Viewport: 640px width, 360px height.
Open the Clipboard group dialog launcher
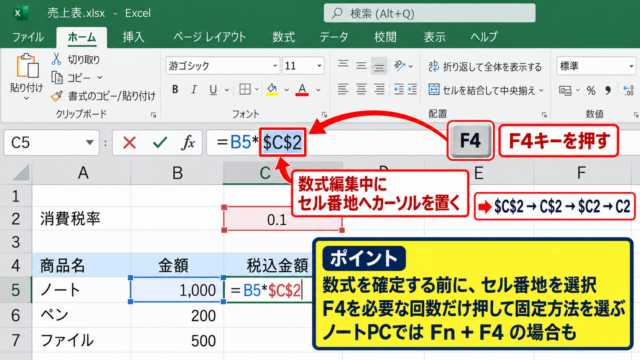(x=153, y=115)
